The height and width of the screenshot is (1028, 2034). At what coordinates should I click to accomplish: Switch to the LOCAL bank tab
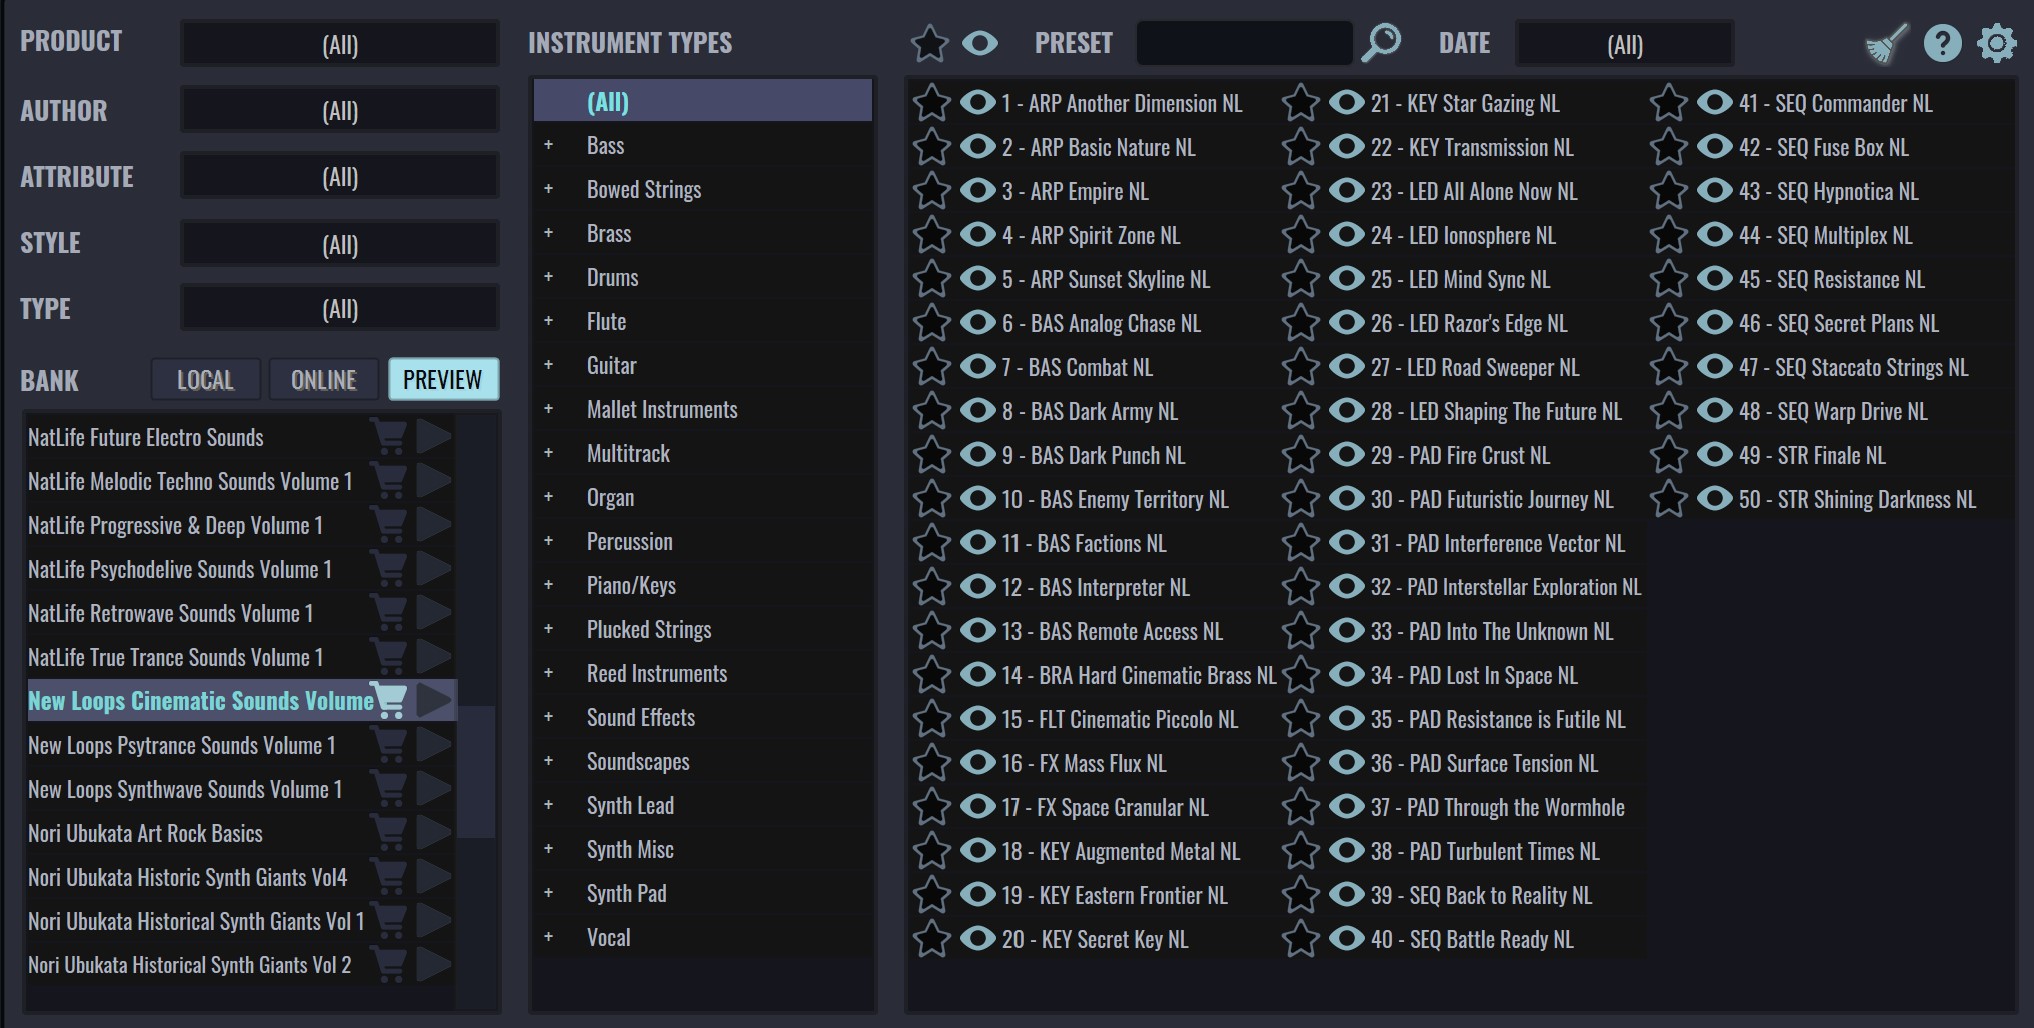coord(205,380)
